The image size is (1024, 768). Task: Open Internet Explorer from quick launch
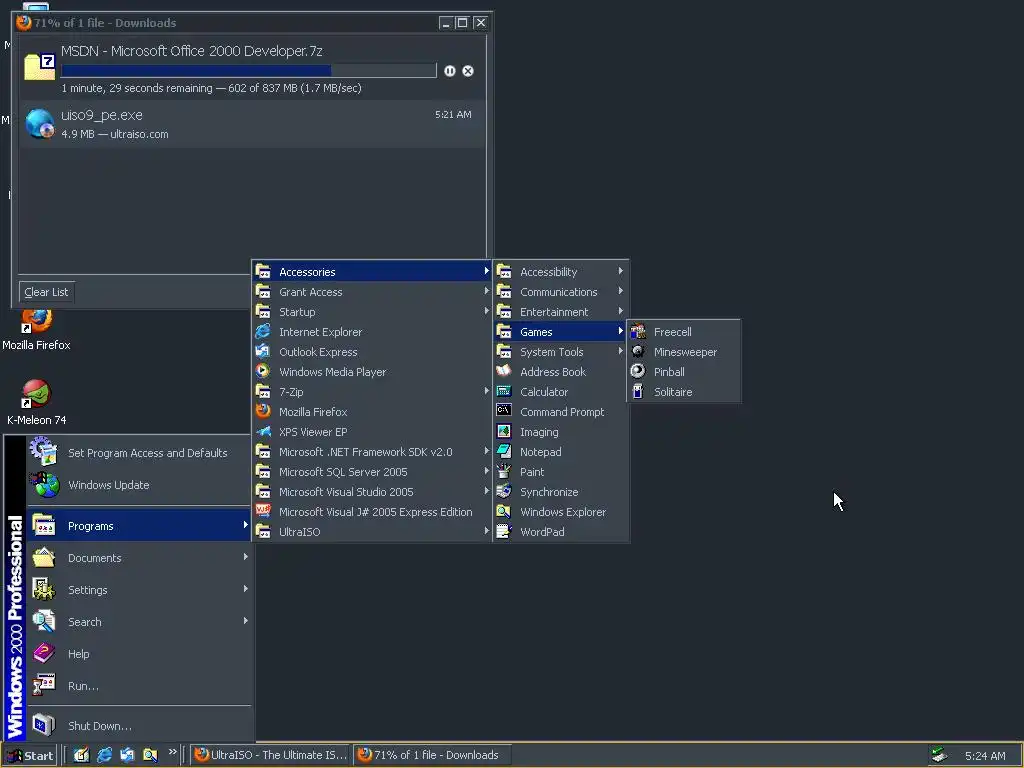(104, 756)
